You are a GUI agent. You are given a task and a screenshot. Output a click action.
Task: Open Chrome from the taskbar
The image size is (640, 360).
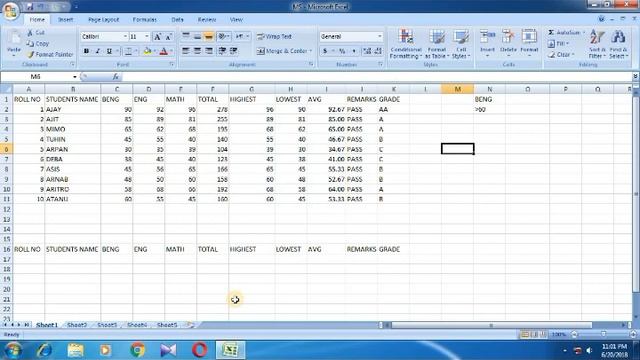coord(138,350)
